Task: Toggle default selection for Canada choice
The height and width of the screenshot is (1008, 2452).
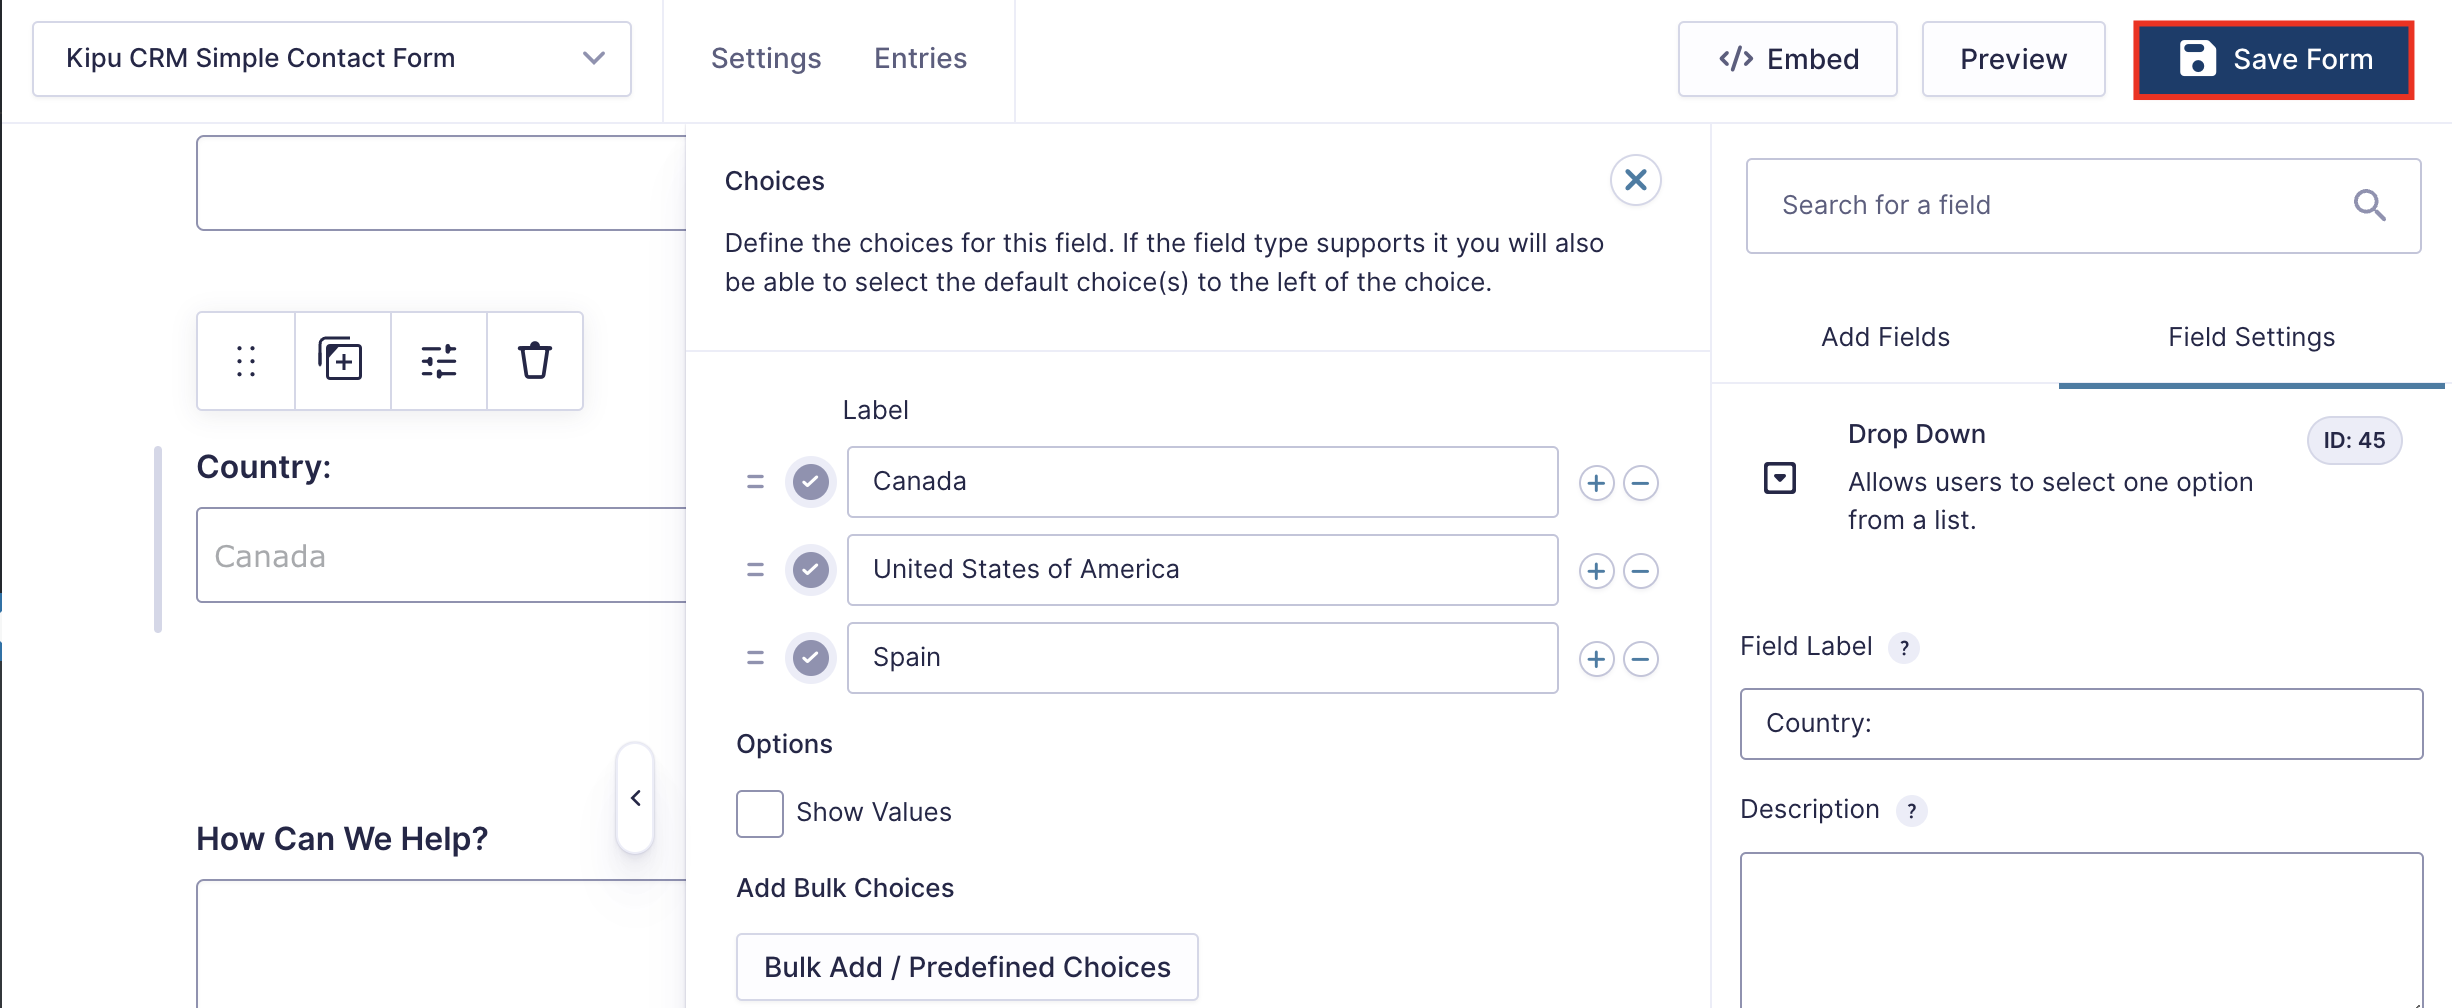Action: tap(811, 482)
